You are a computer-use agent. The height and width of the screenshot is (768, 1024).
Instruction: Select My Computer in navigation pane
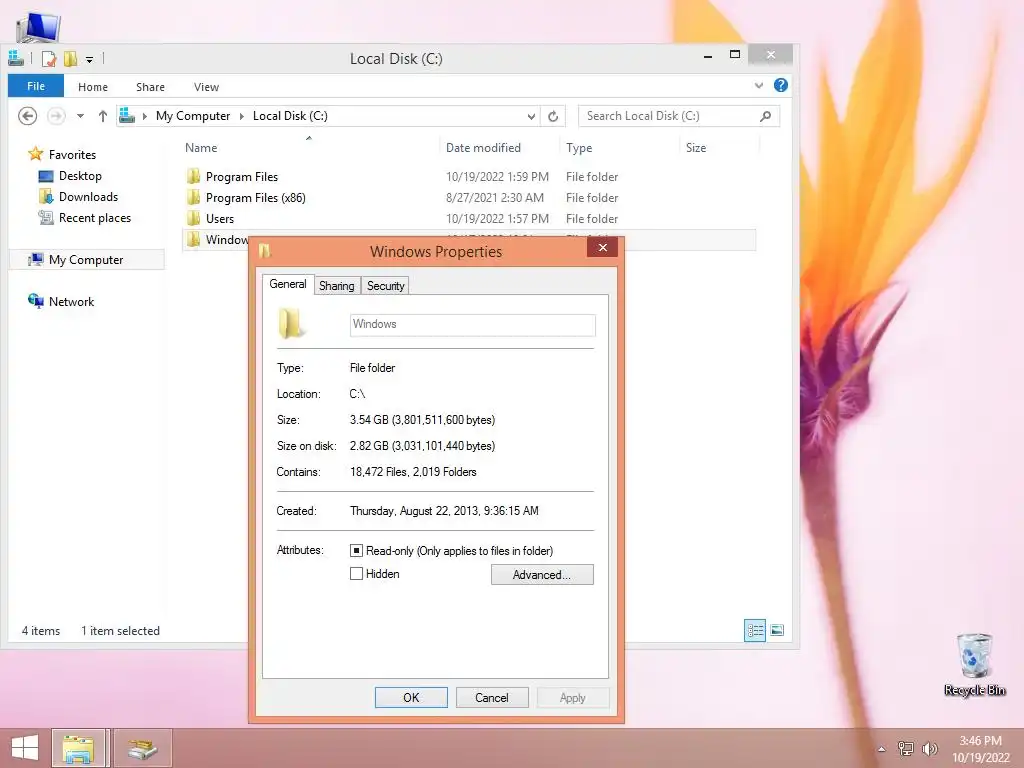pyautogui.click(x=86, y=260)
